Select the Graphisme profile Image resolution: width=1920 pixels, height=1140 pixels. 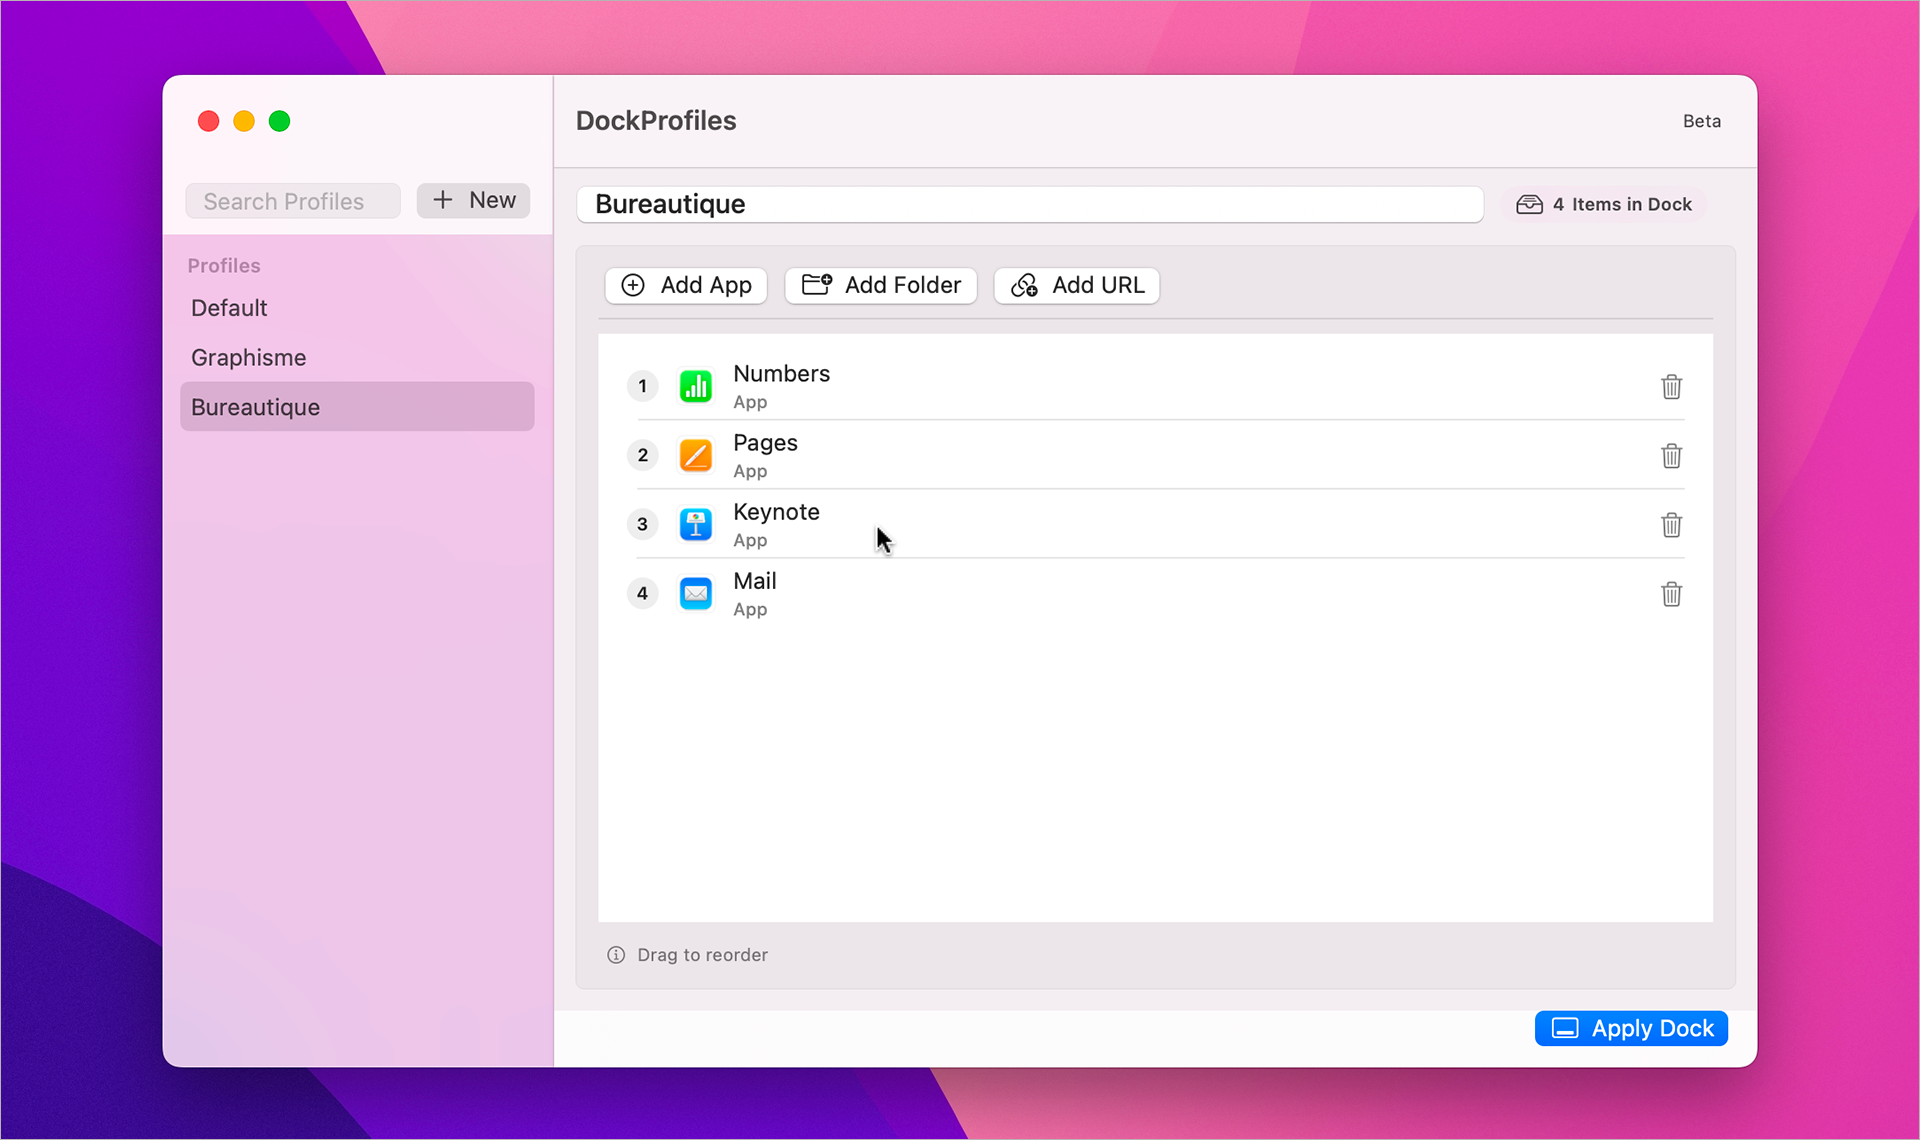click(x=248, y=357)
